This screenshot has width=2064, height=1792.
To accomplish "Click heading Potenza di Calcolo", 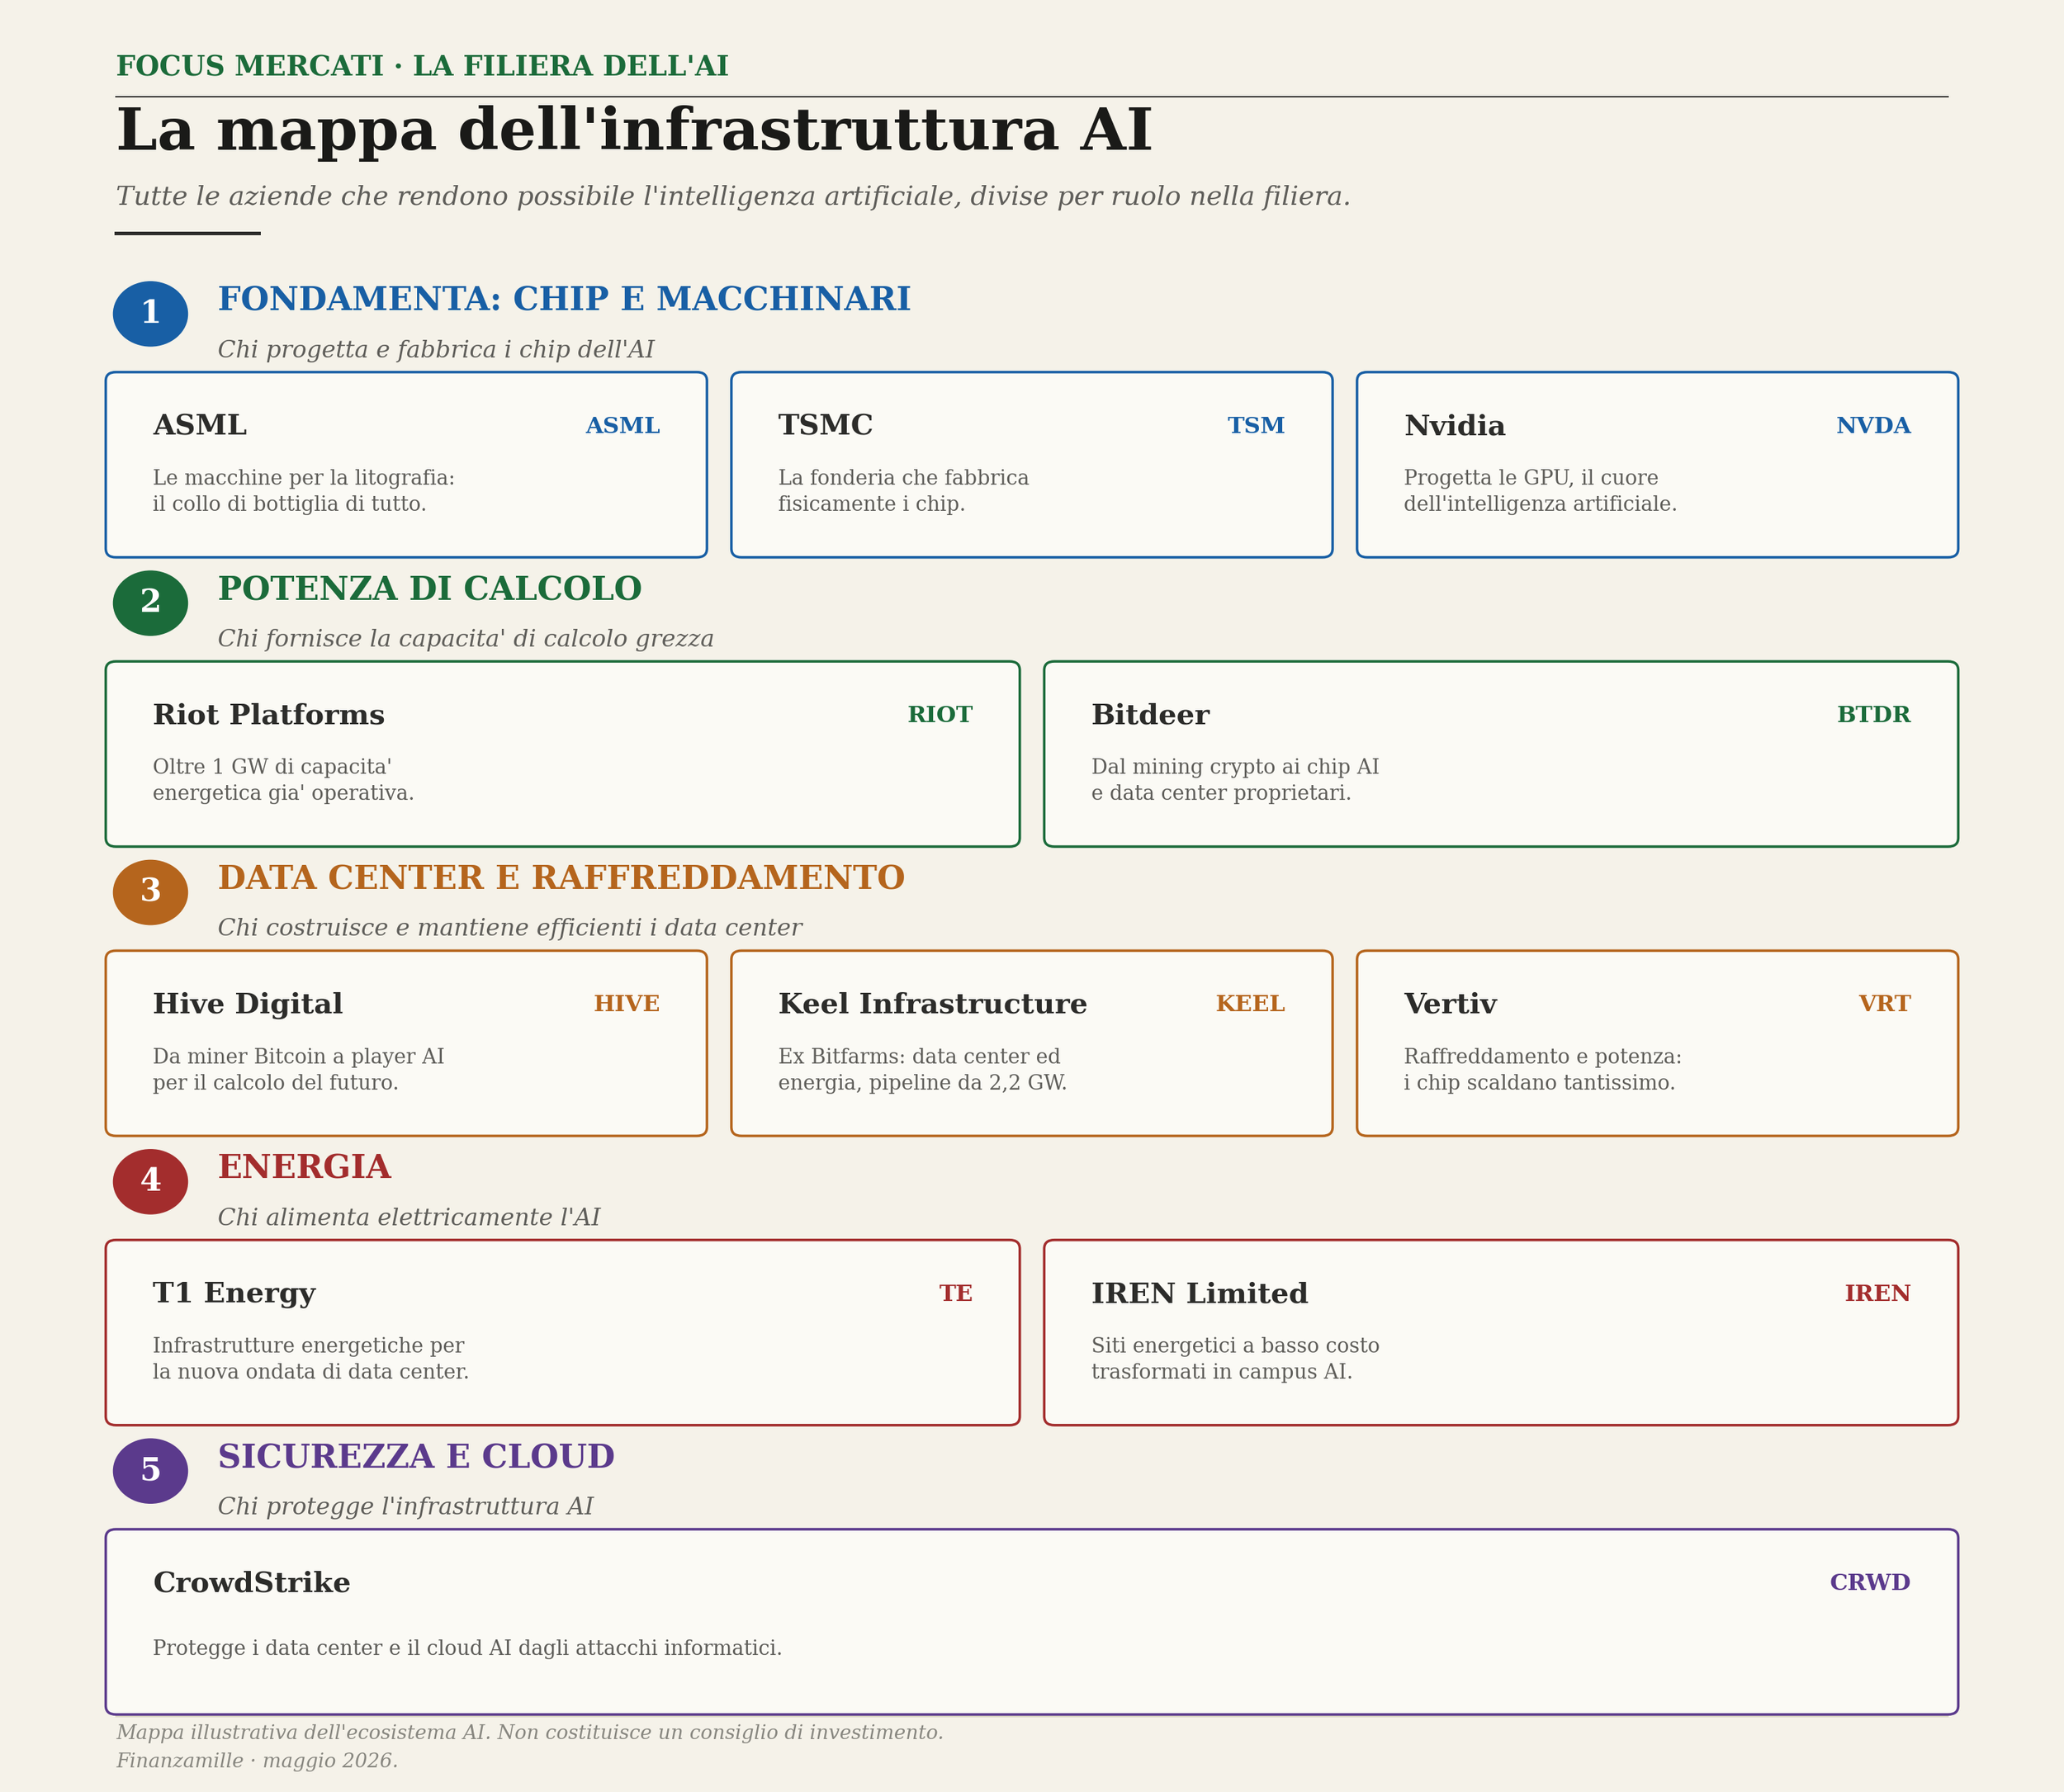I will coord(429,589).
